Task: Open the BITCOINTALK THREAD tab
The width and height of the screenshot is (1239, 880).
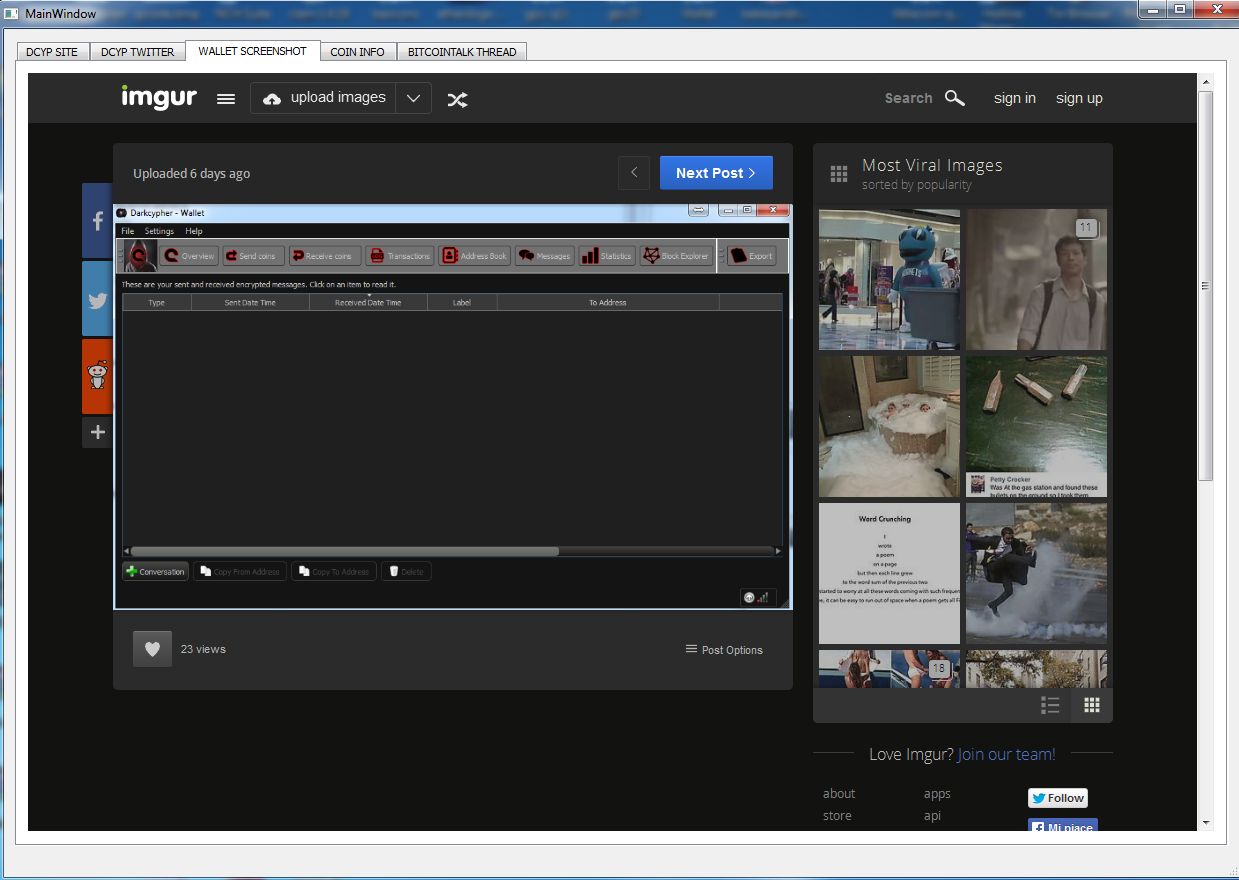Action: (x=462, y=52)
